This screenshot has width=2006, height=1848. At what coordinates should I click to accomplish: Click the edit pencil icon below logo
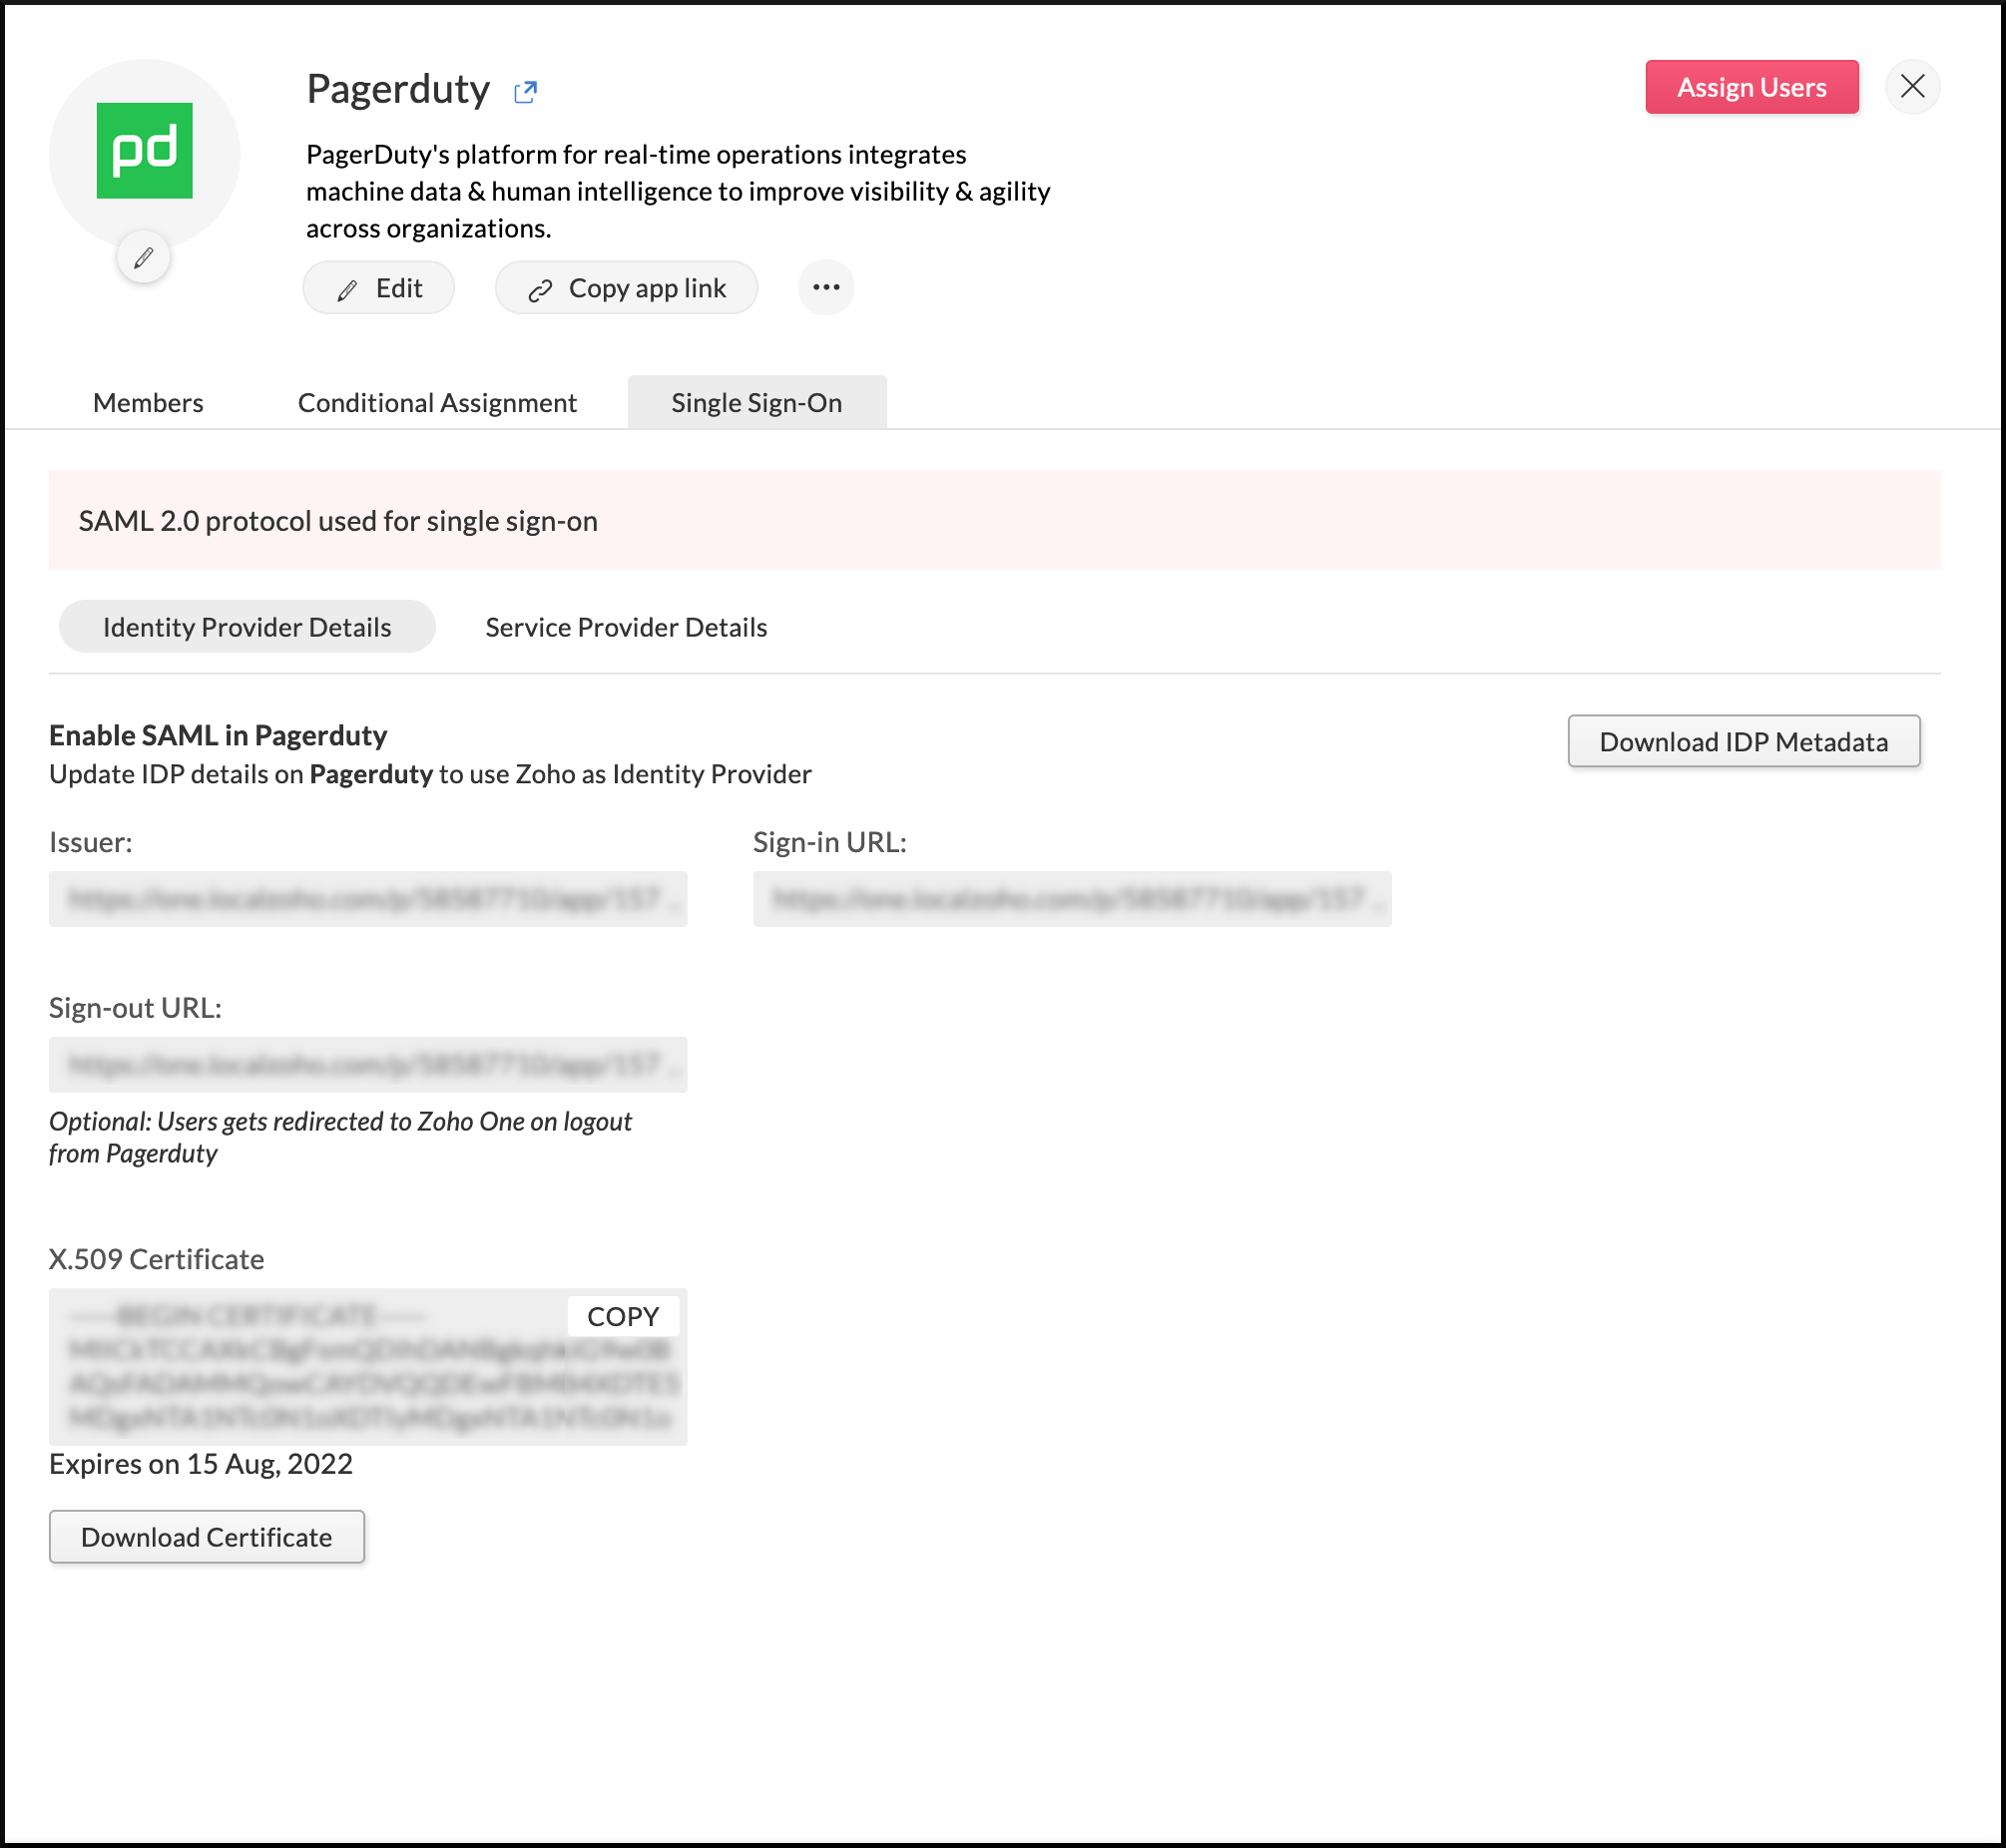point(144,258)
